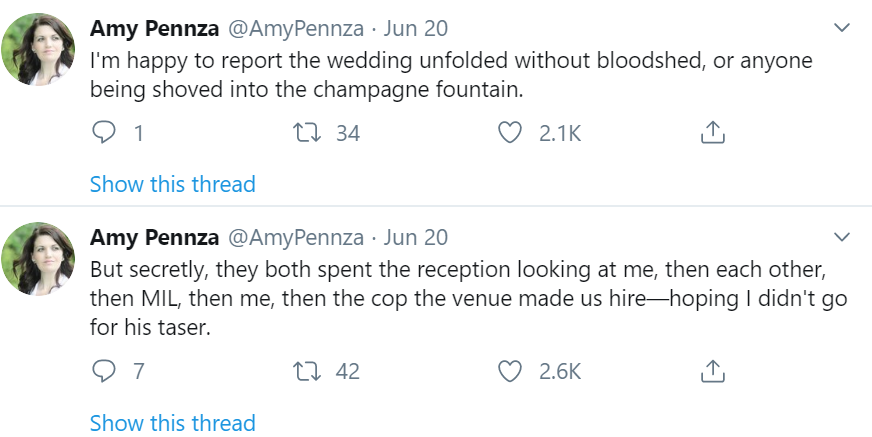The height and width of the screenshot is (437, 872).
Task: Show this thread under champagne fountain tweet
Action: click(x=172, y=184)
